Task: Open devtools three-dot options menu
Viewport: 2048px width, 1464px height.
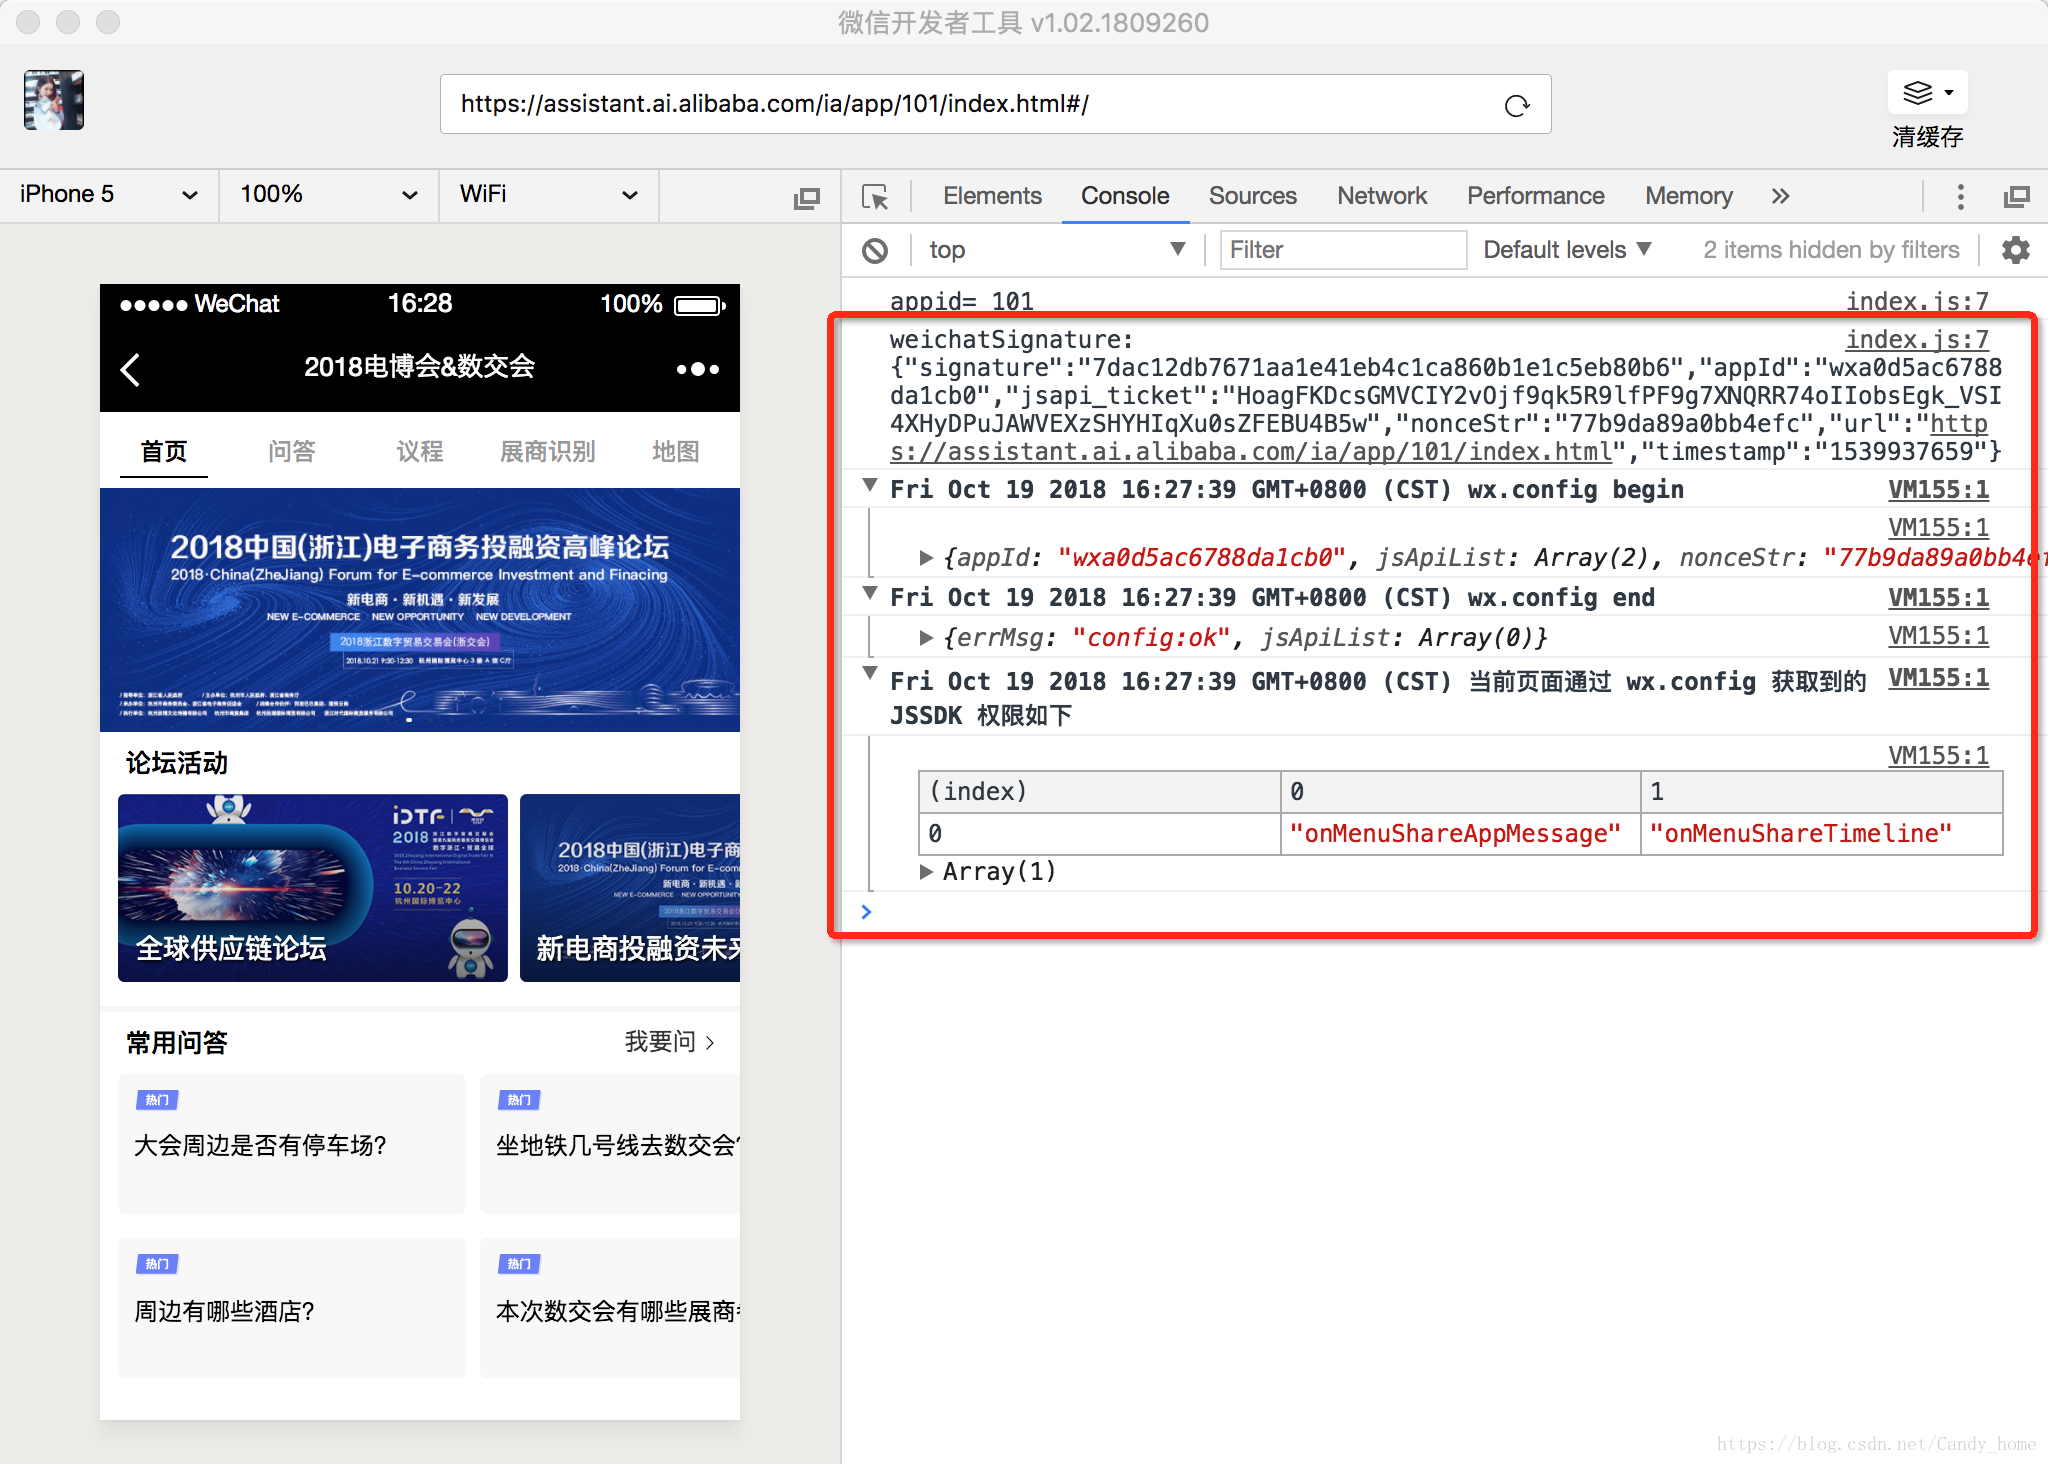Action: 1960,197
